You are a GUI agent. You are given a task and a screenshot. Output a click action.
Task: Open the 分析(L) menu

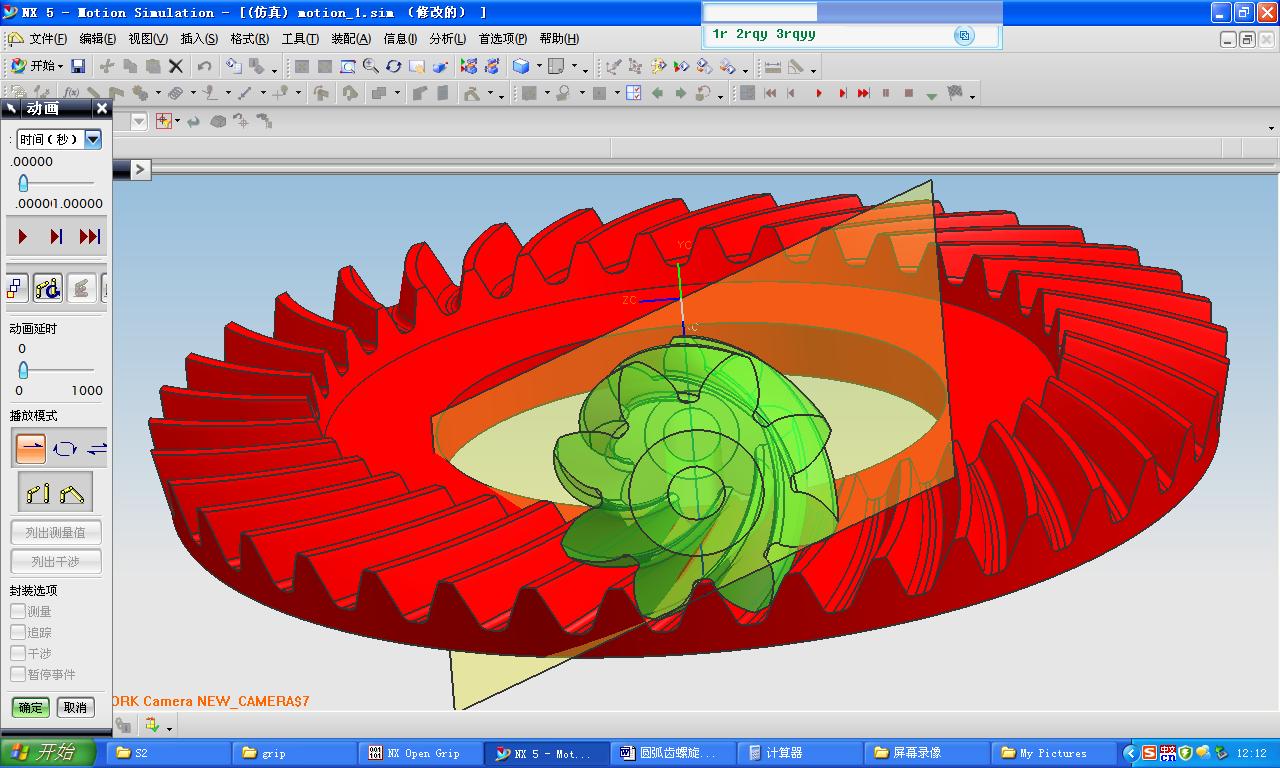pos(447,39)
